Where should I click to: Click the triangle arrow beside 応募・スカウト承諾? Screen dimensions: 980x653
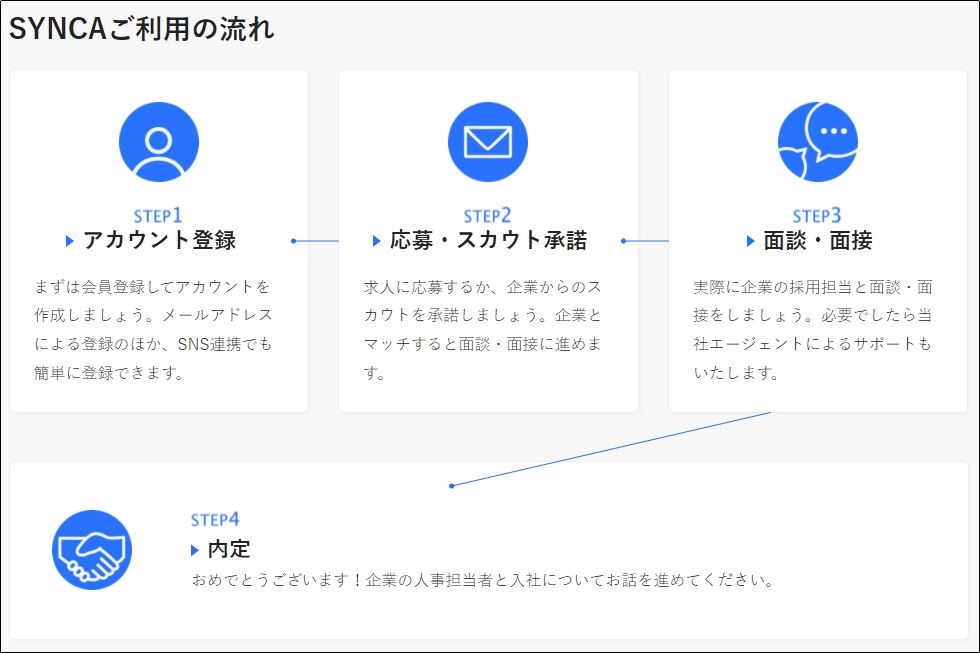tap(376, 241)
